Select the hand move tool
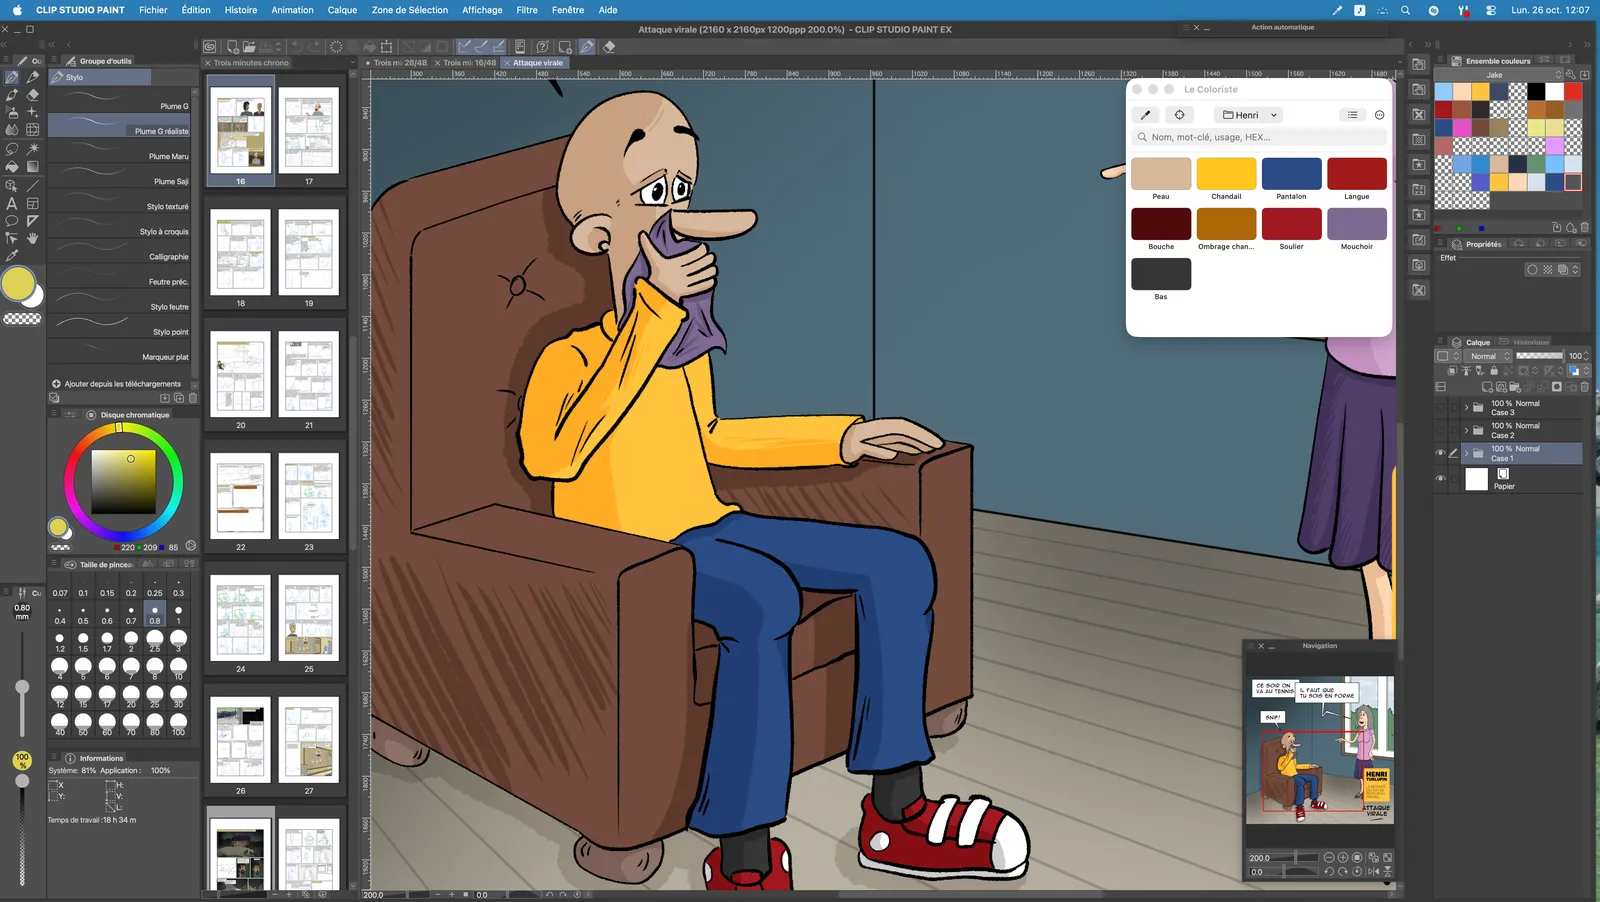 [32, 238]
